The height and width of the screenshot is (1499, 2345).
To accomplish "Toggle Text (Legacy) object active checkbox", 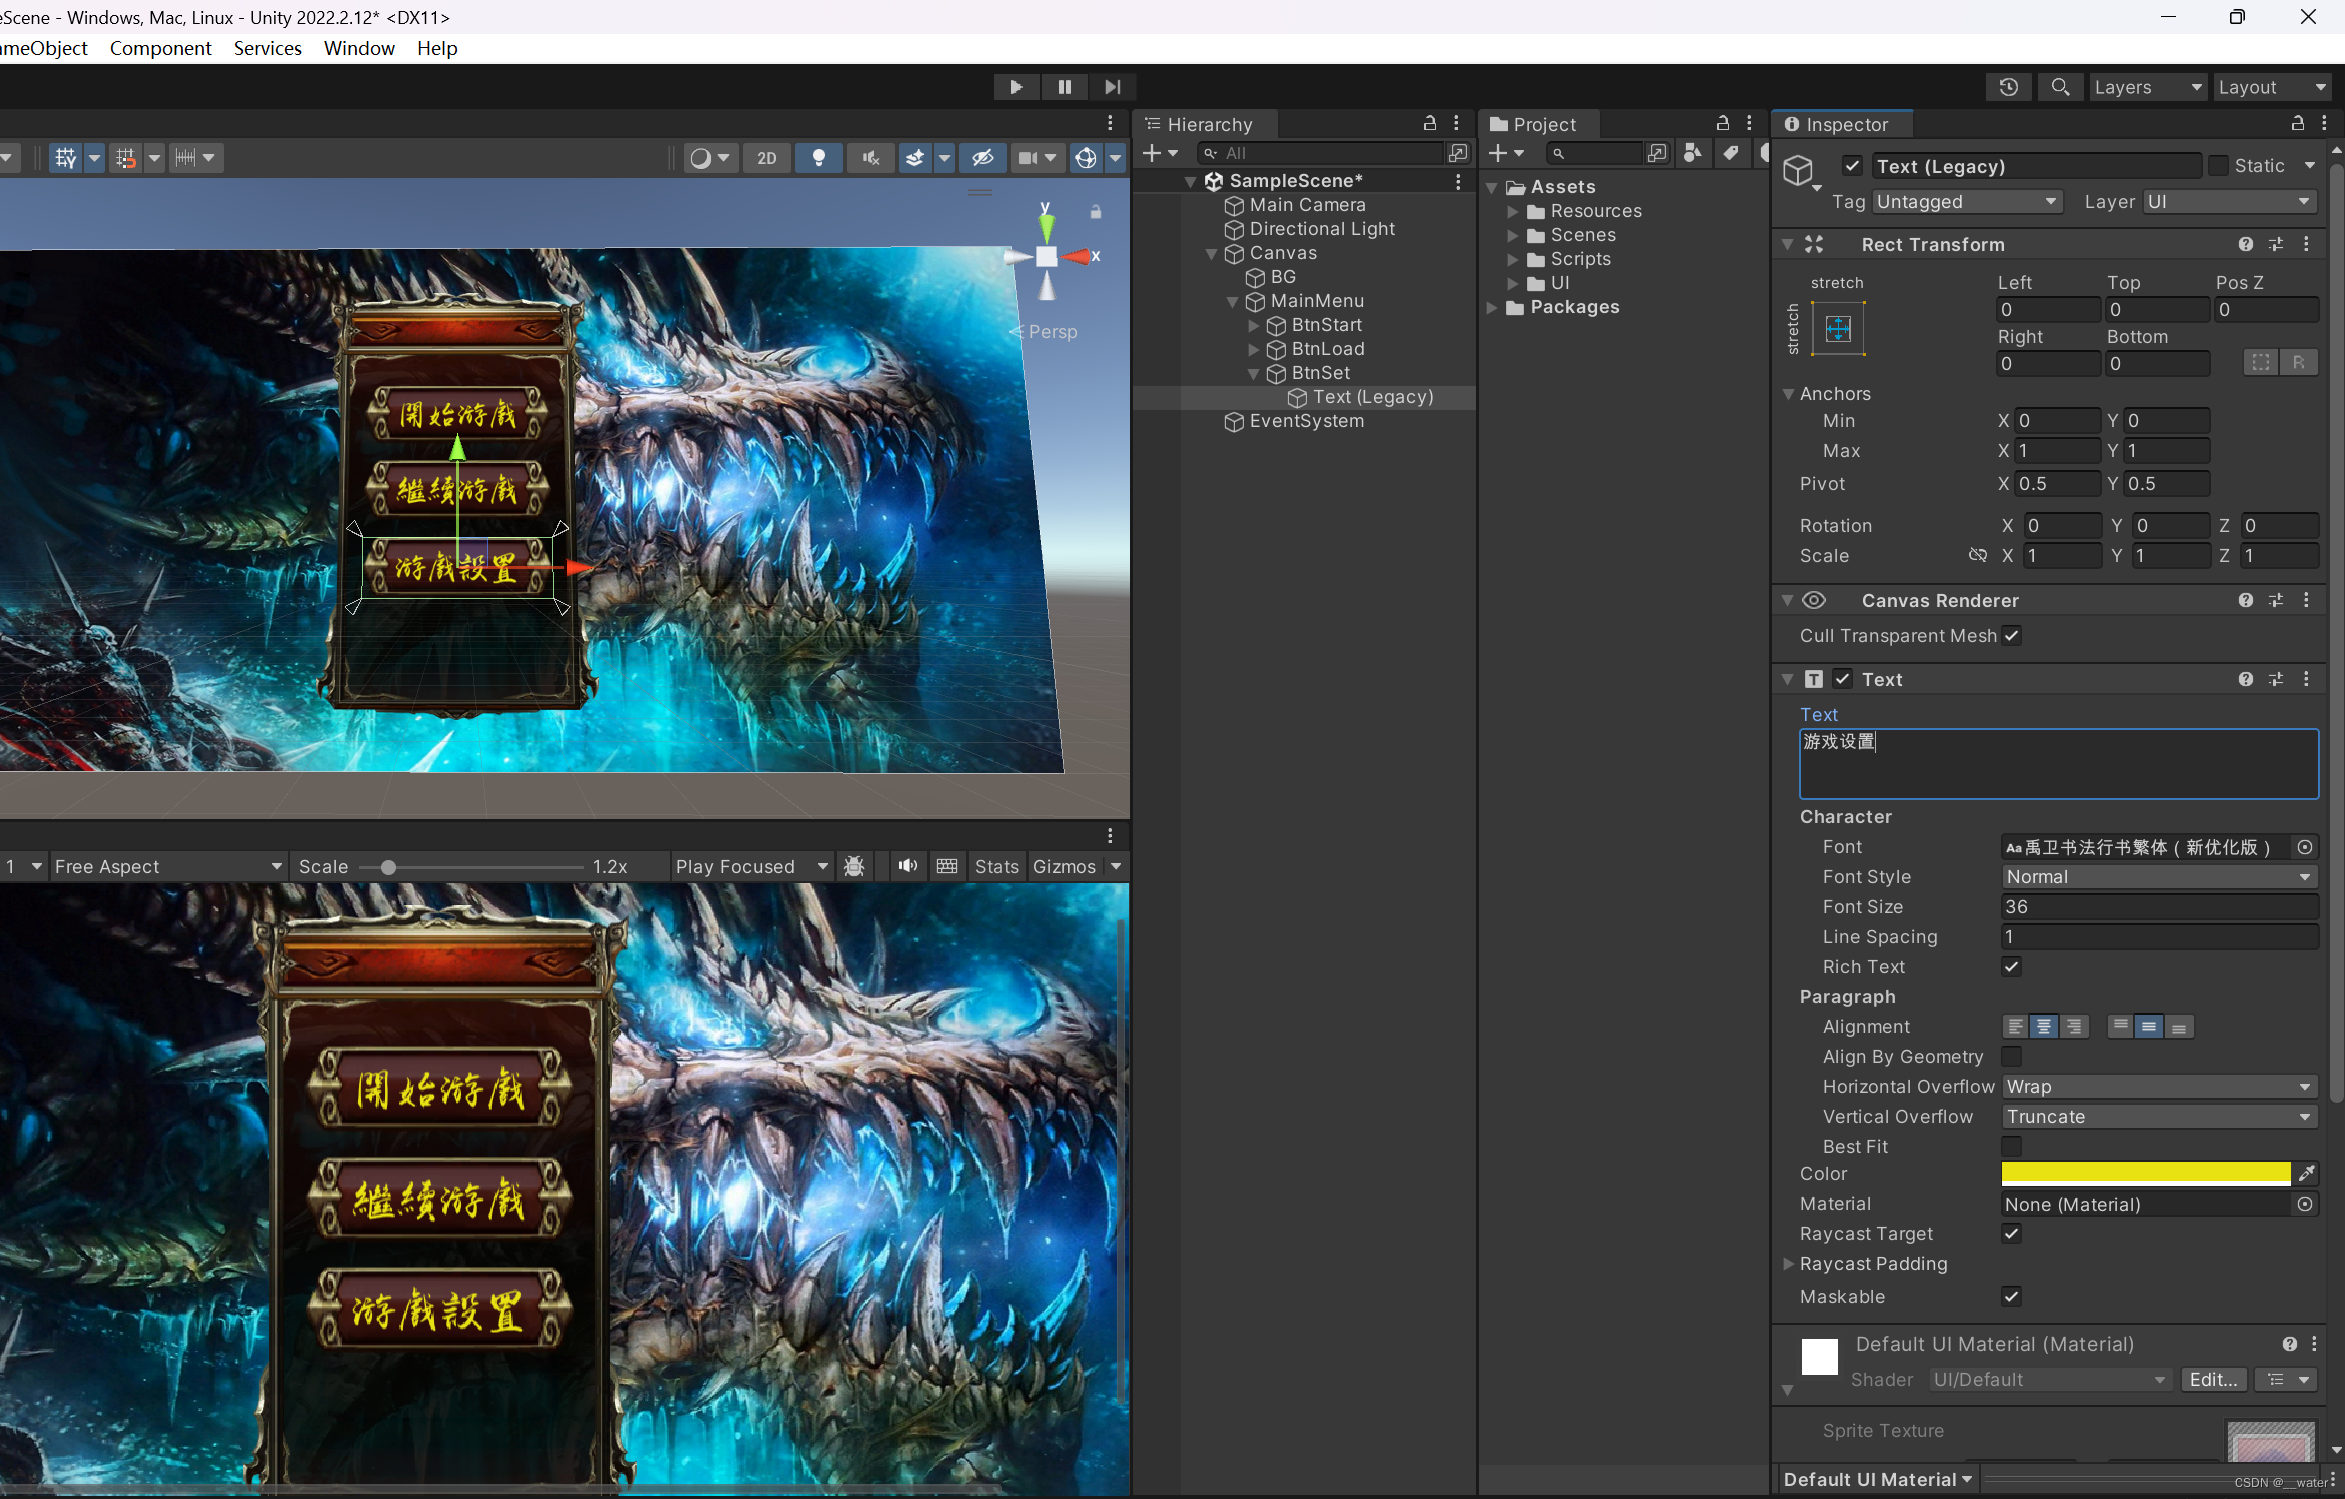I will click(x=1853, y=166).
